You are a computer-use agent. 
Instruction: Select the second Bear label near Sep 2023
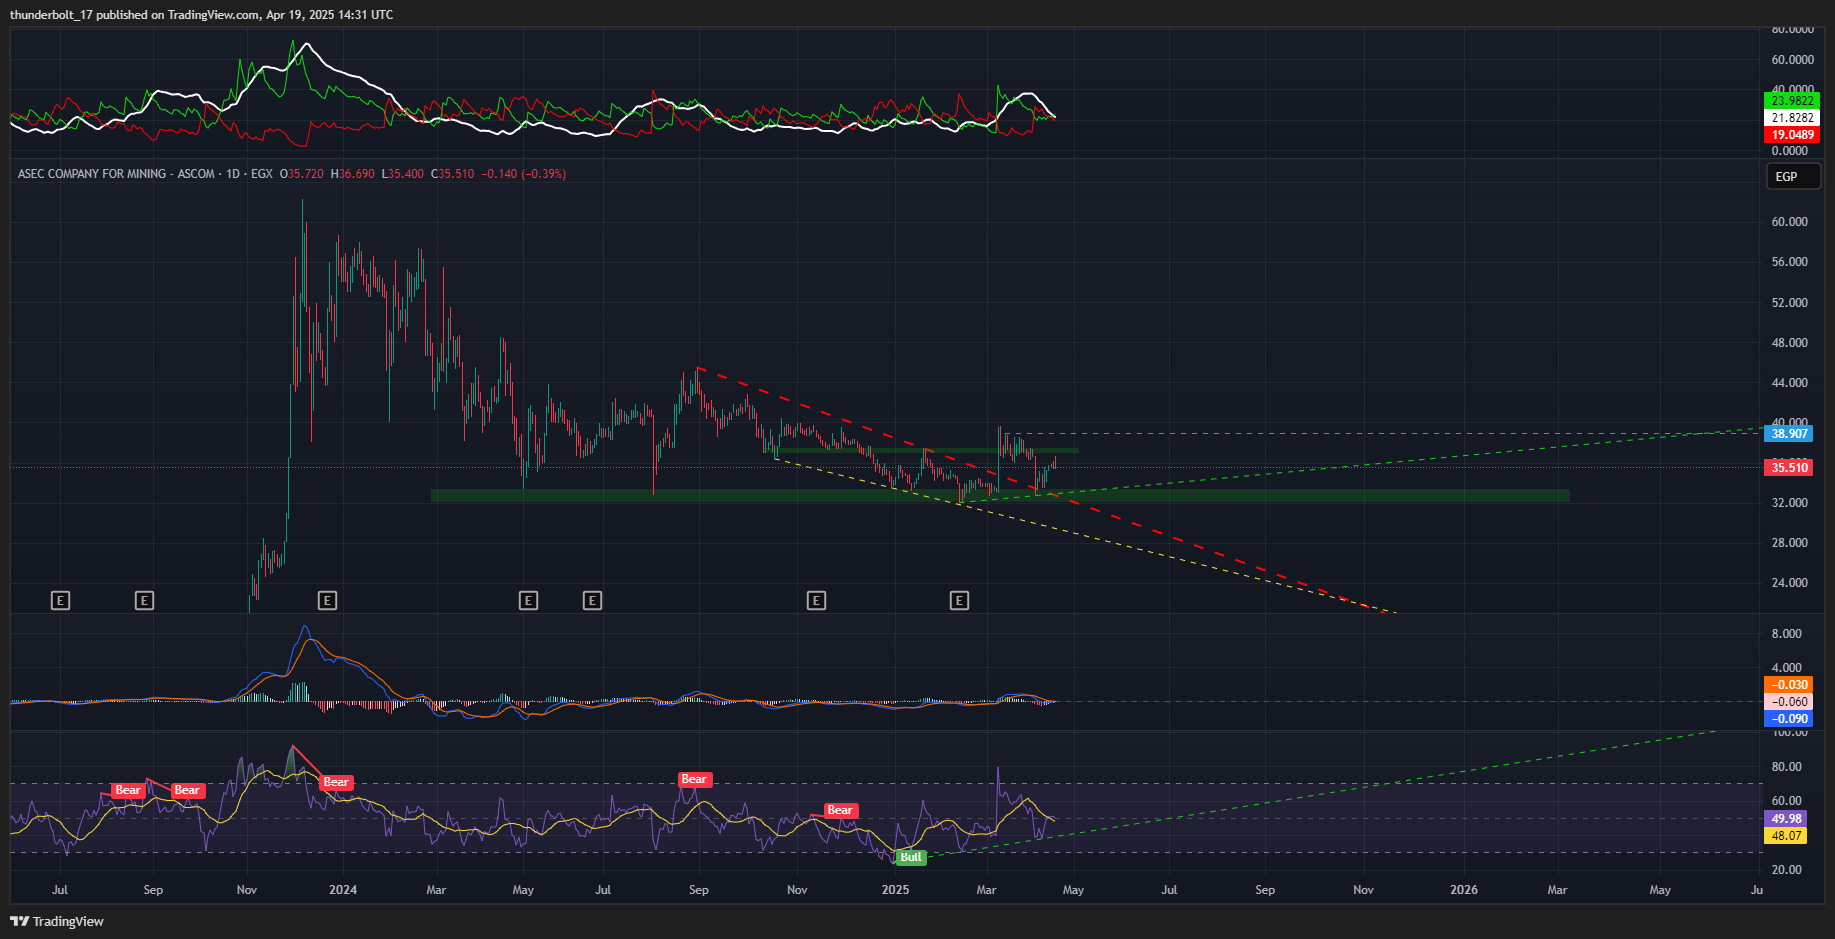click(x=187, y=790)
